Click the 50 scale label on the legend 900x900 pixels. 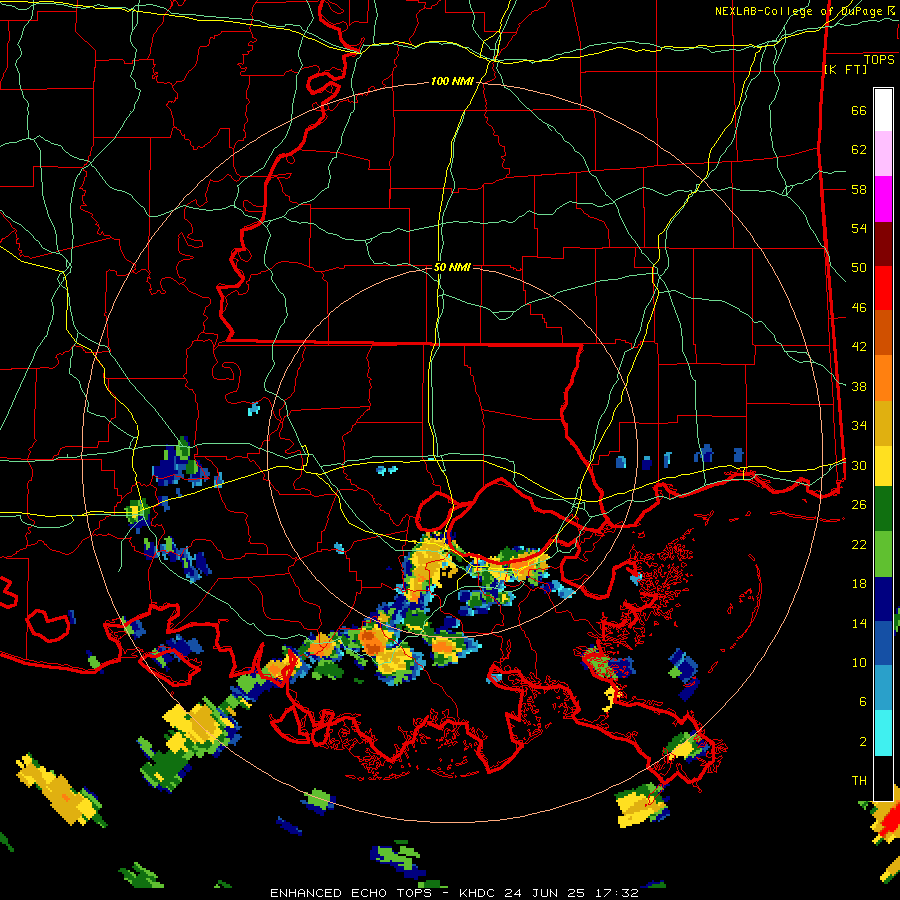(859, 268)
